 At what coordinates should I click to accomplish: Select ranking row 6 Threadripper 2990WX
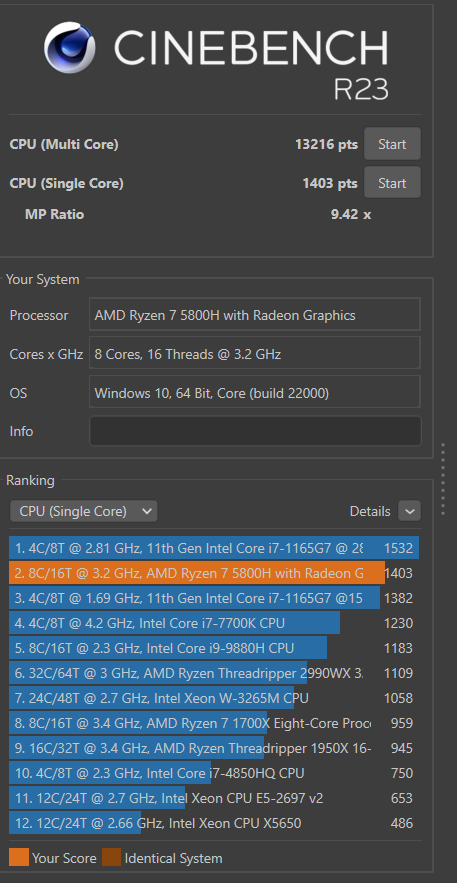[214, 673]
